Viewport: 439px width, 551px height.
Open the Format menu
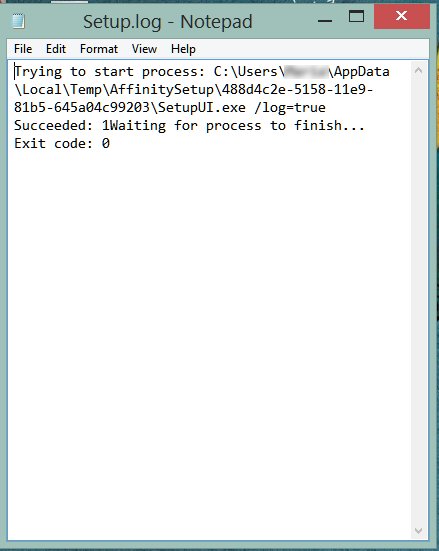pos(99,49)
